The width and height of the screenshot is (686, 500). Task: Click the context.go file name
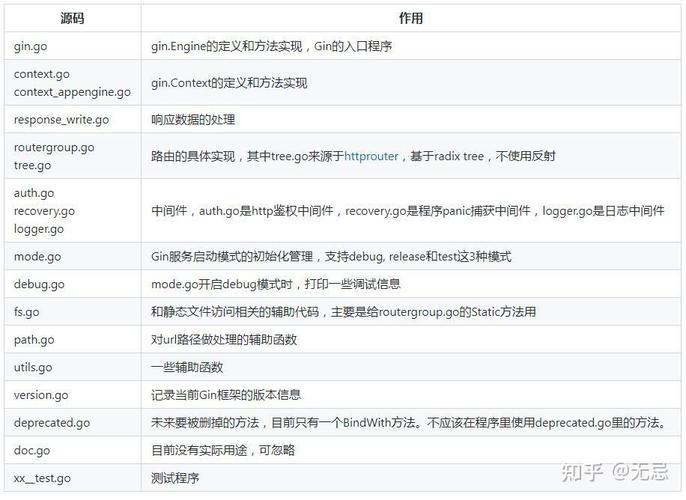coord(42,74)
